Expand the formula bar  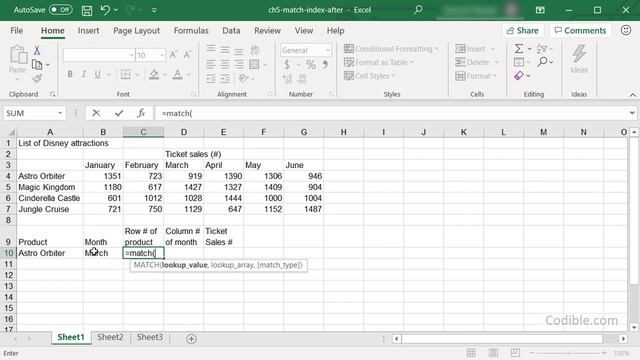tap(632, 113)
